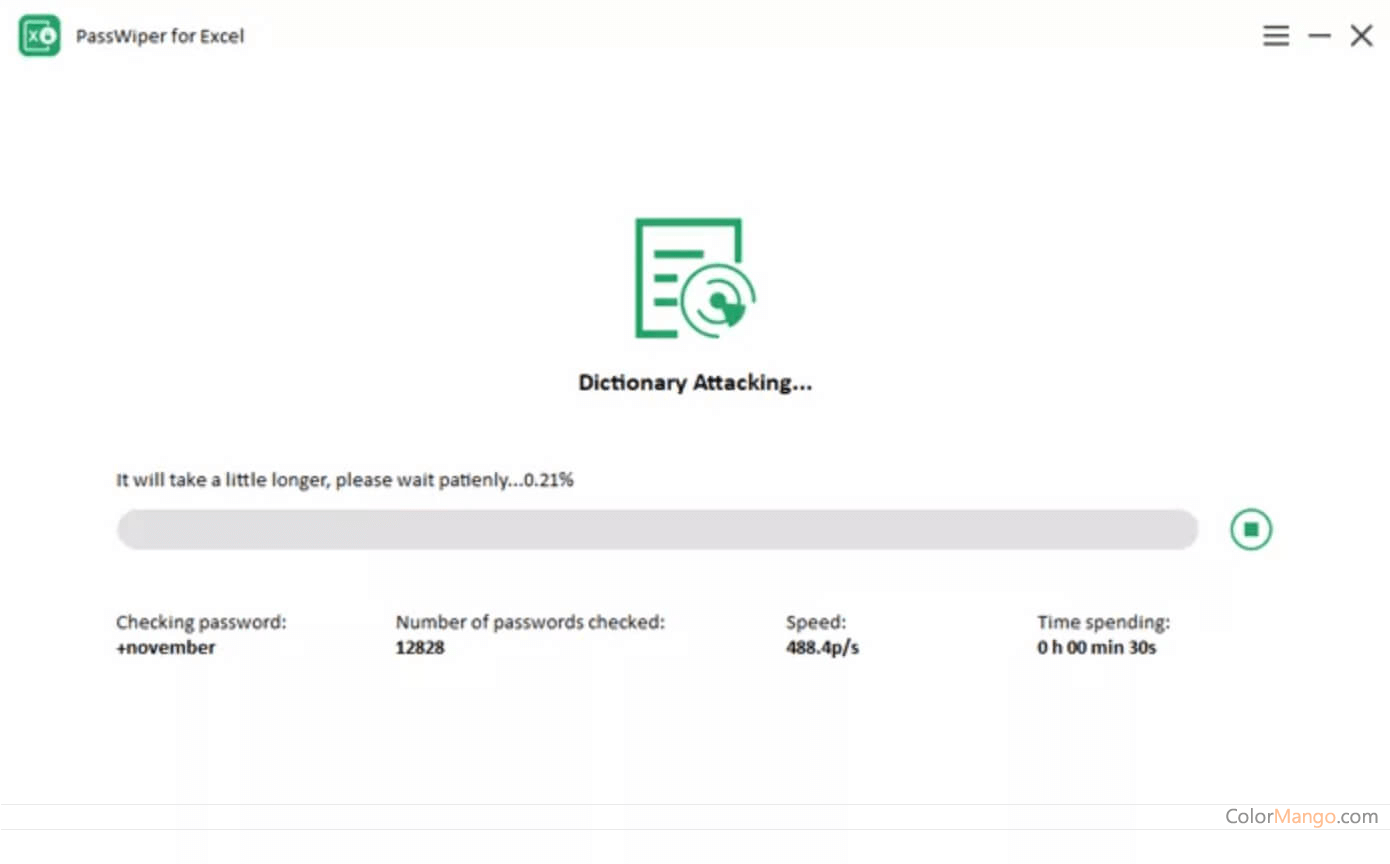1390x864 pixels.
Task: Click the PassWiper green app logo
Action: point(40,36)
